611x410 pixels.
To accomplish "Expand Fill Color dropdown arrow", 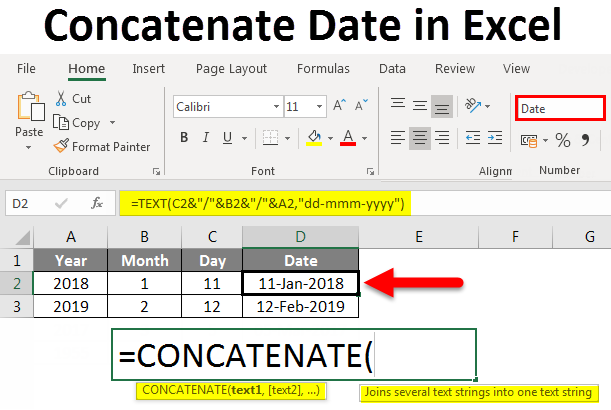I will coord(330,138).
